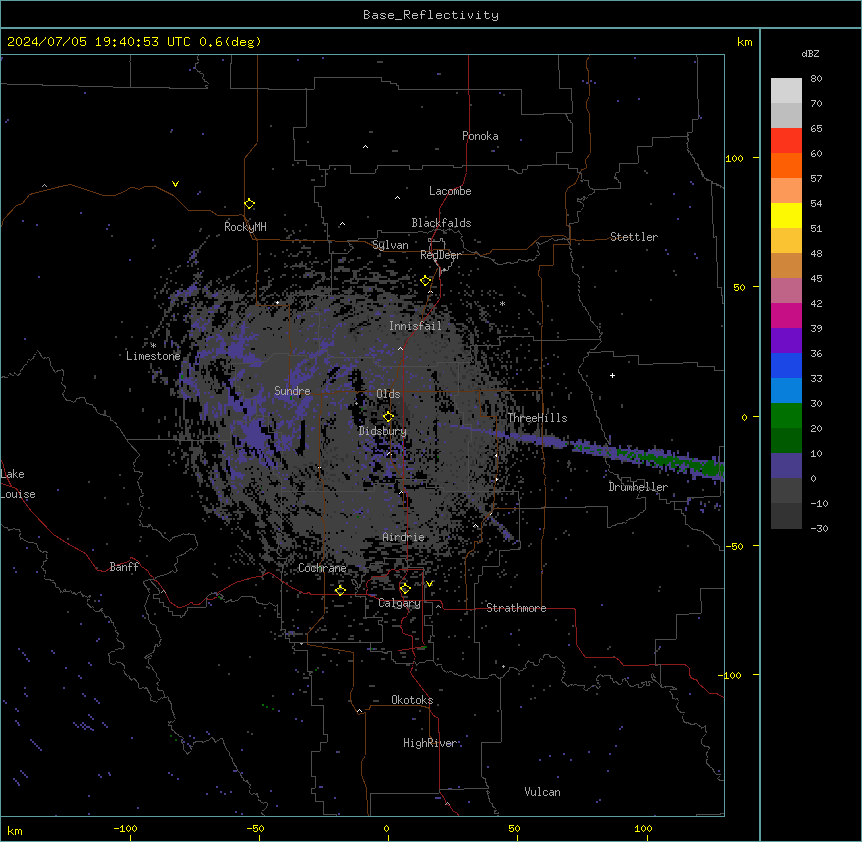Click the Ponoka city label
The height and width of the screenshot is (842, 862).
(480, 136)
